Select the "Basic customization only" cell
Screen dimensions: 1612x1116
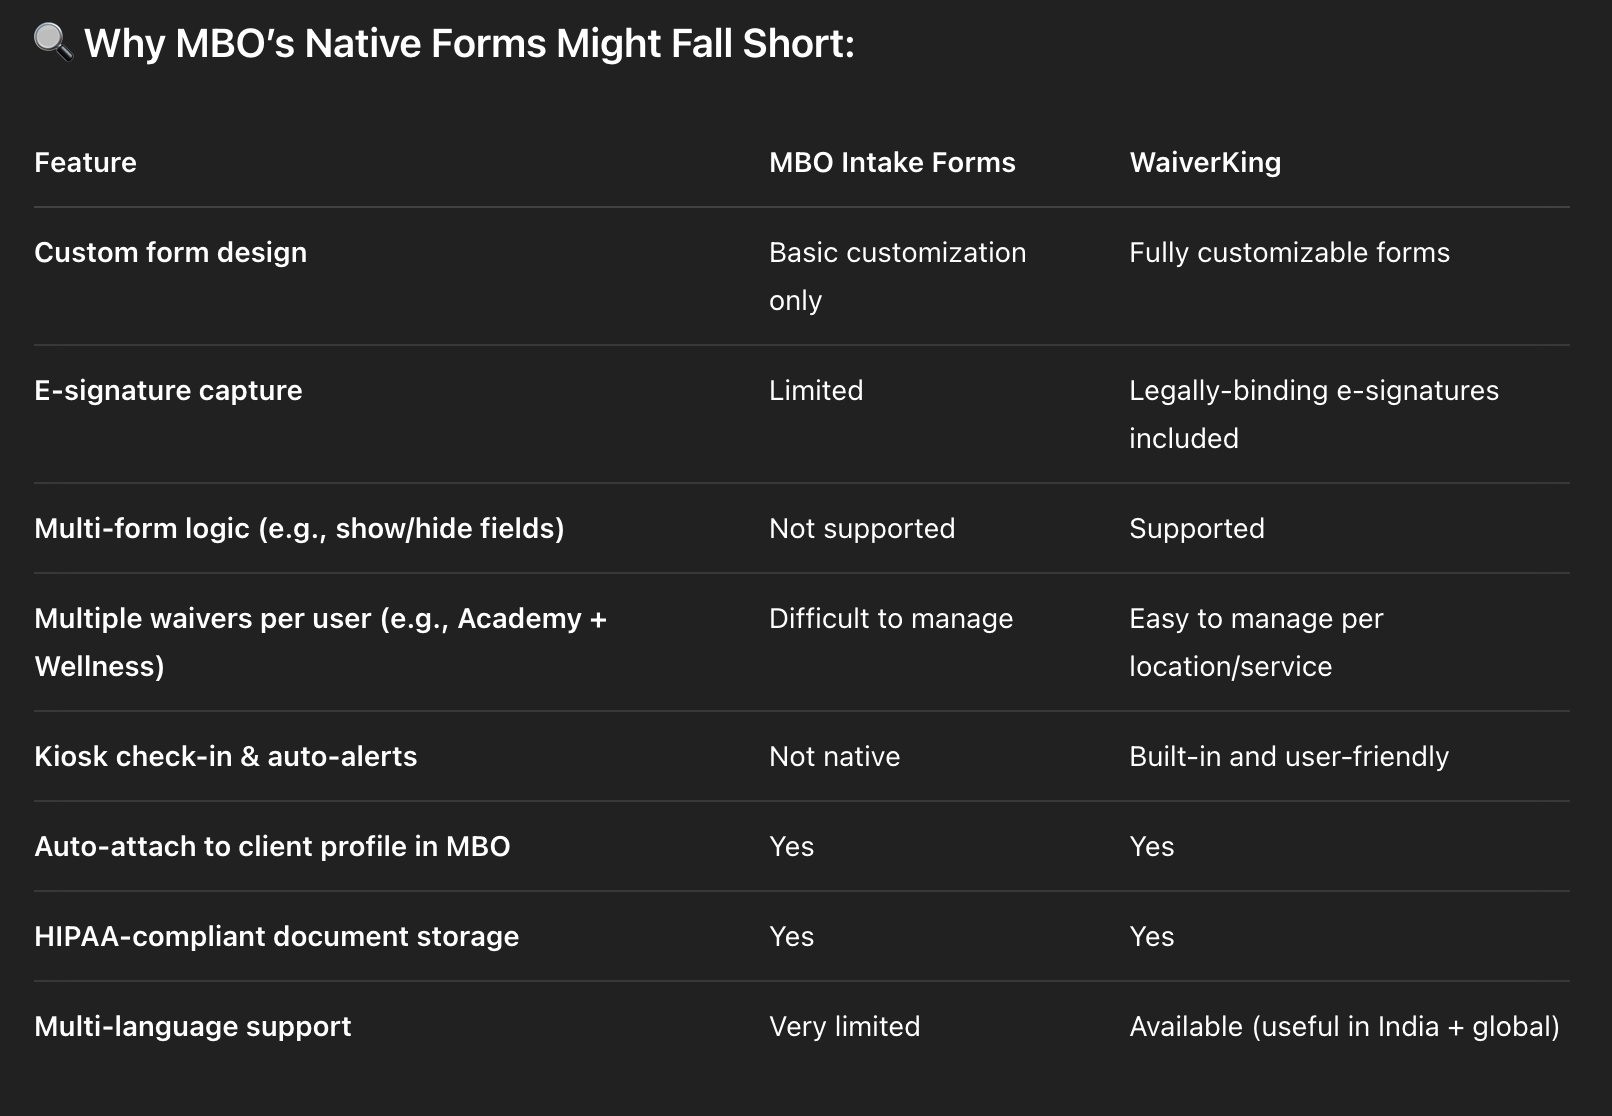(897, 276)
